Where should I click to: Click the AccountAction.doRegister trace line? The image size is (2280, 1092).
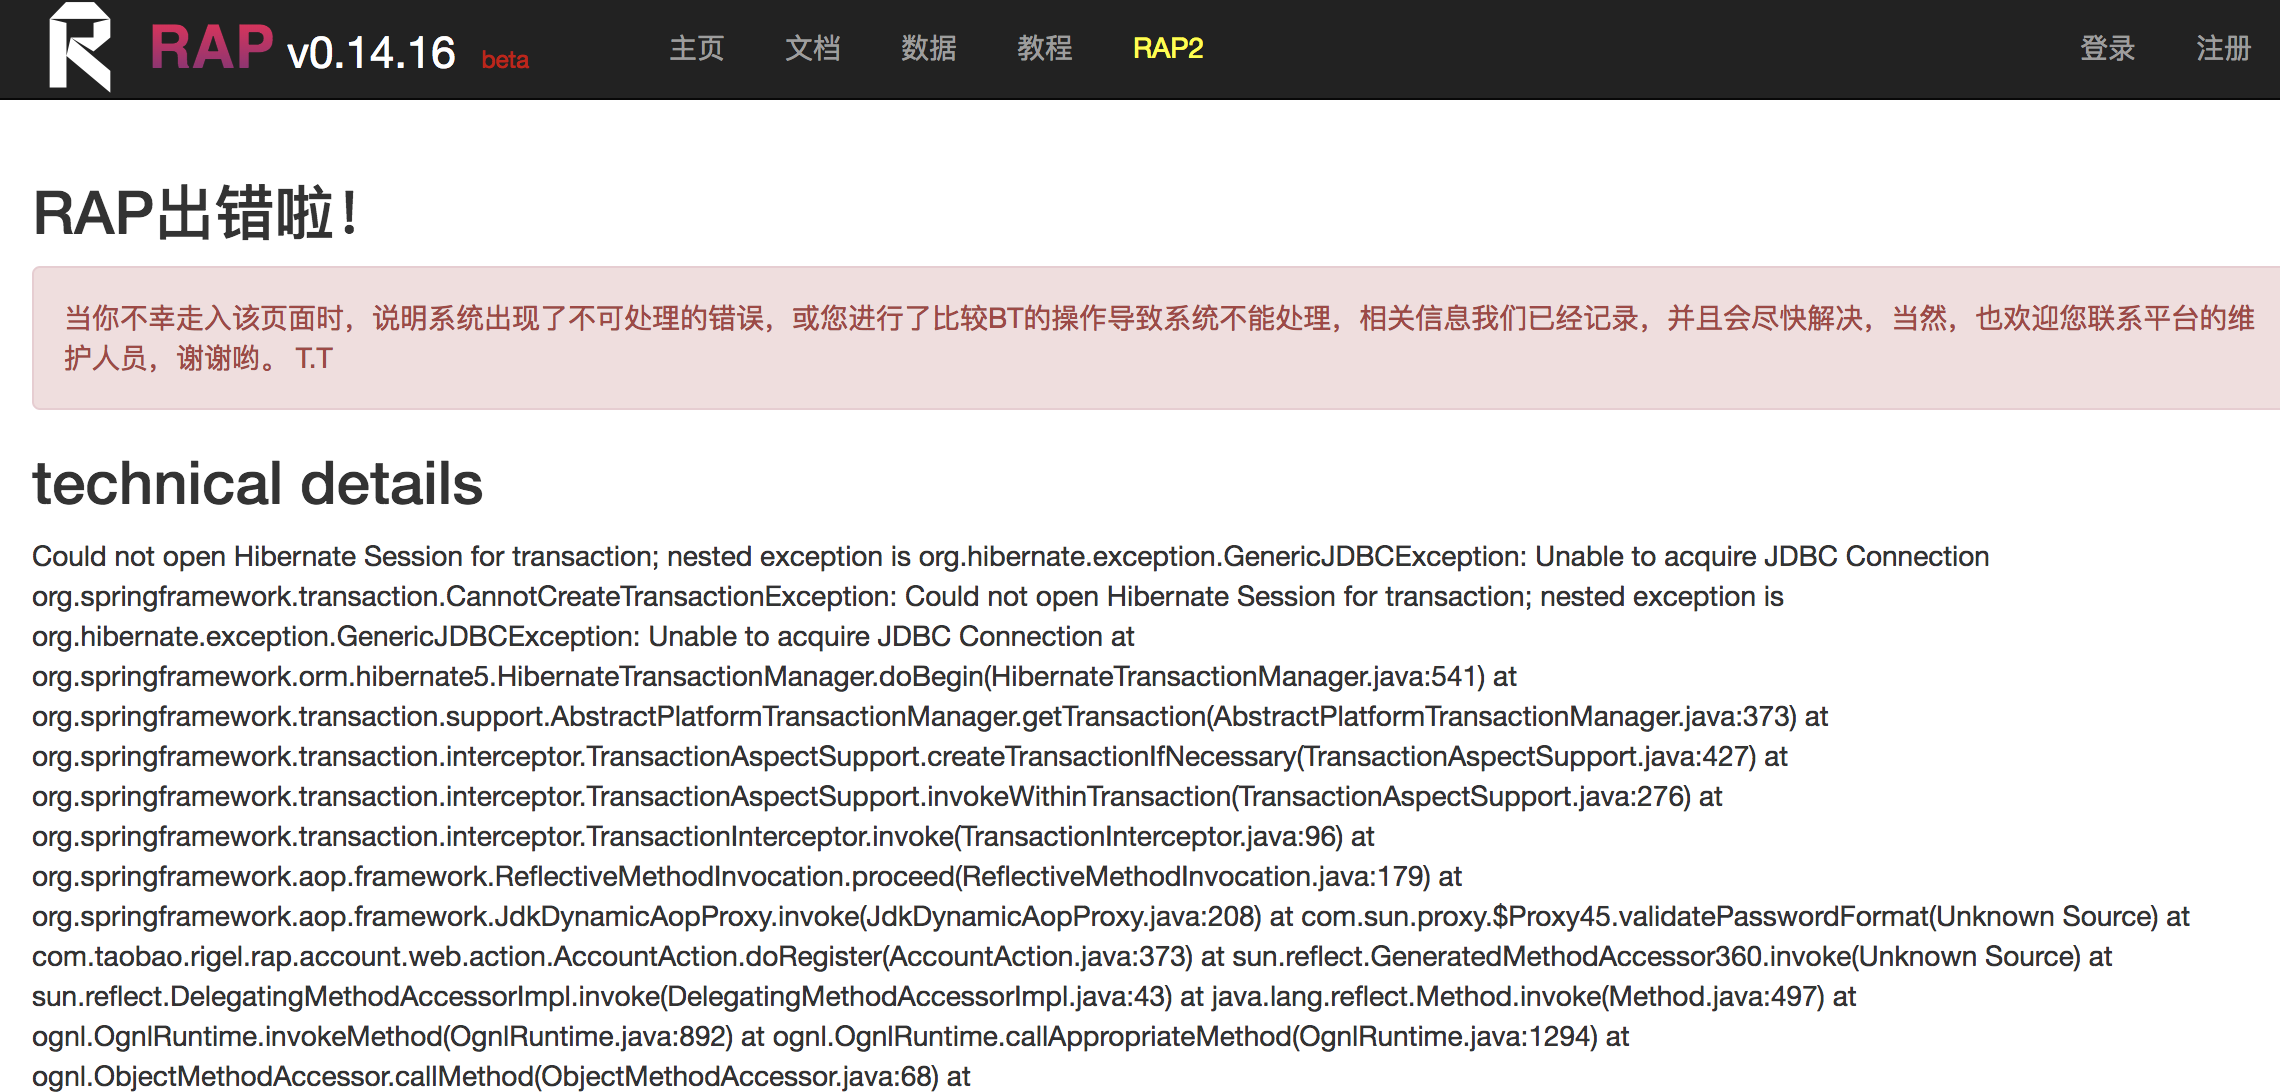(x=612, y=957)
